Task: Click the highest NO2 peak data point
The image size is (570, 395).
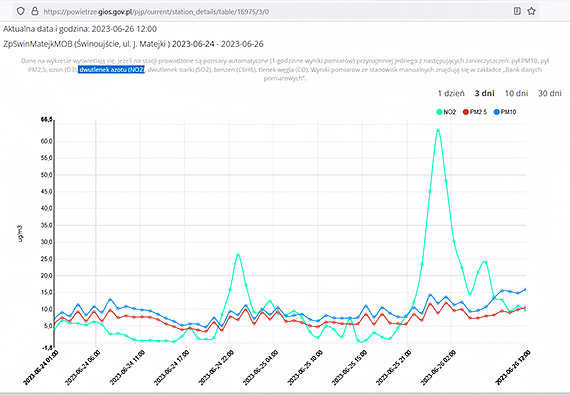Action: (438, 130)
